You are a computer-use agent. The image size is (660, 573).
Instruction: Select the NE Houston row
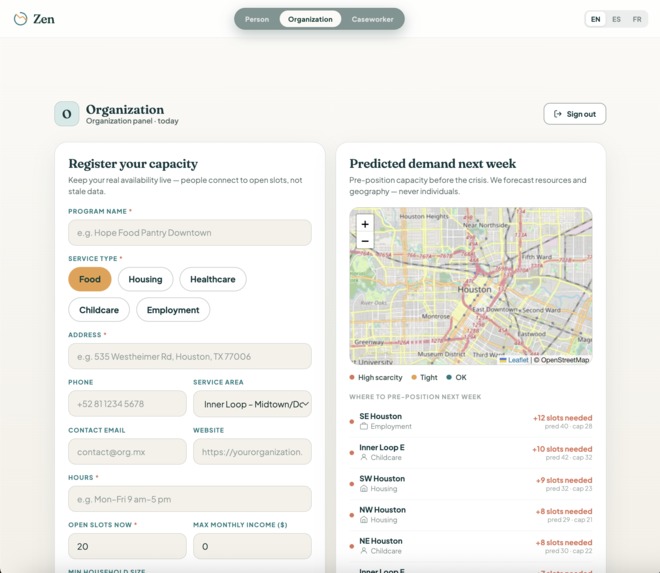point(471,546)
